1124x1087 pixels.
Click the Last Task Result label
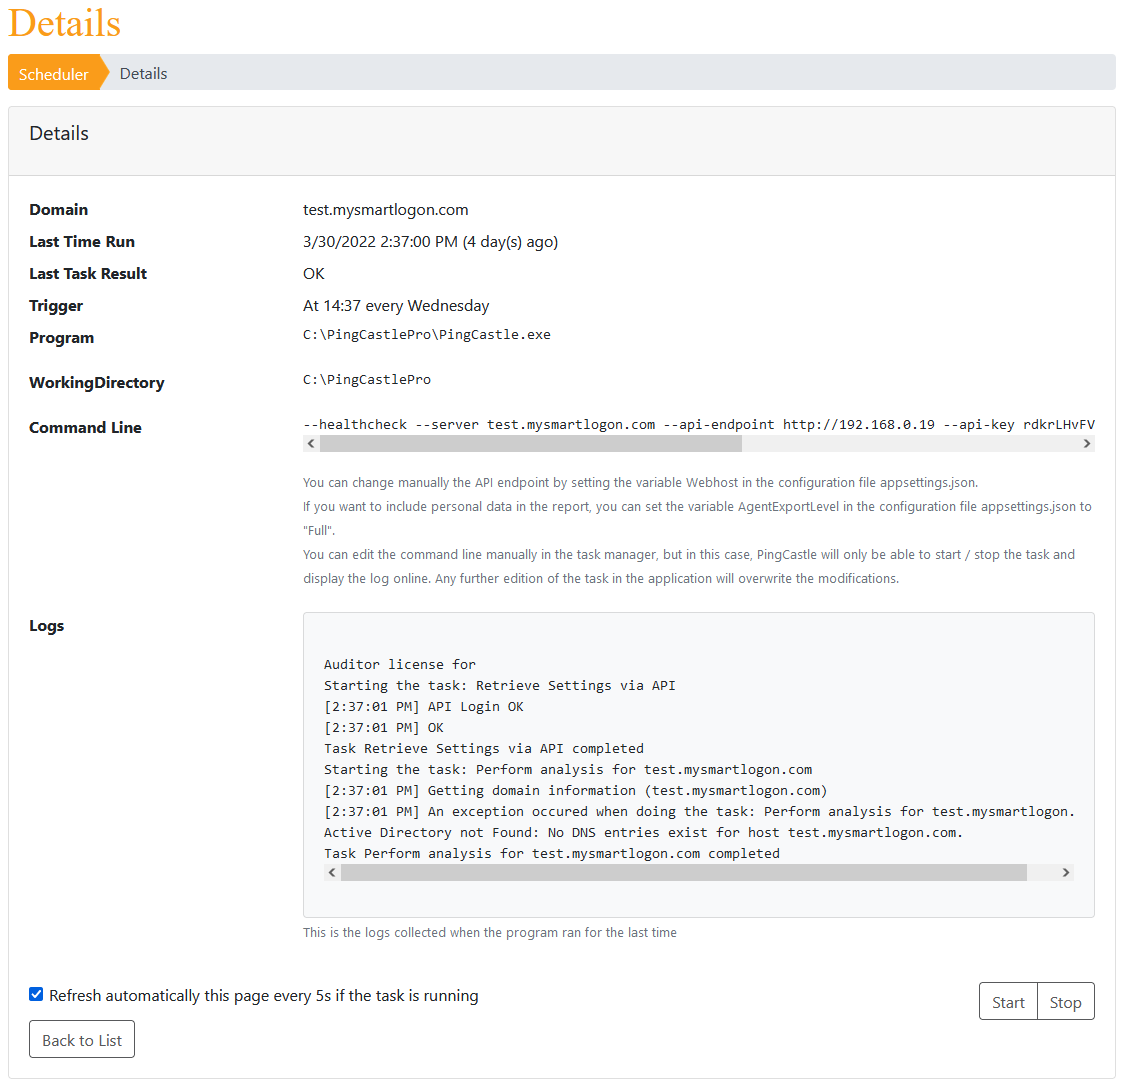click(88, 273)
